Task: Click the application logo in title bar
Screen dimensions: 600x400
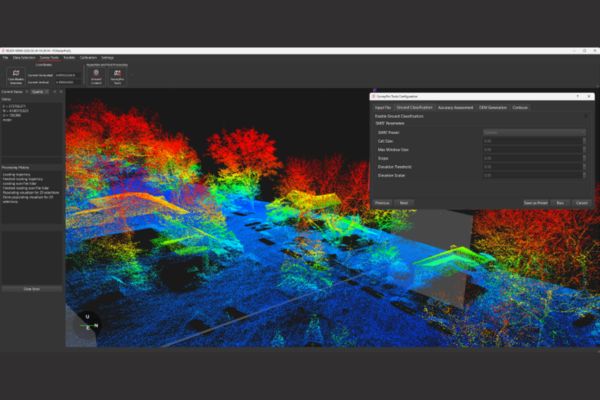Action: pos(5,50)
